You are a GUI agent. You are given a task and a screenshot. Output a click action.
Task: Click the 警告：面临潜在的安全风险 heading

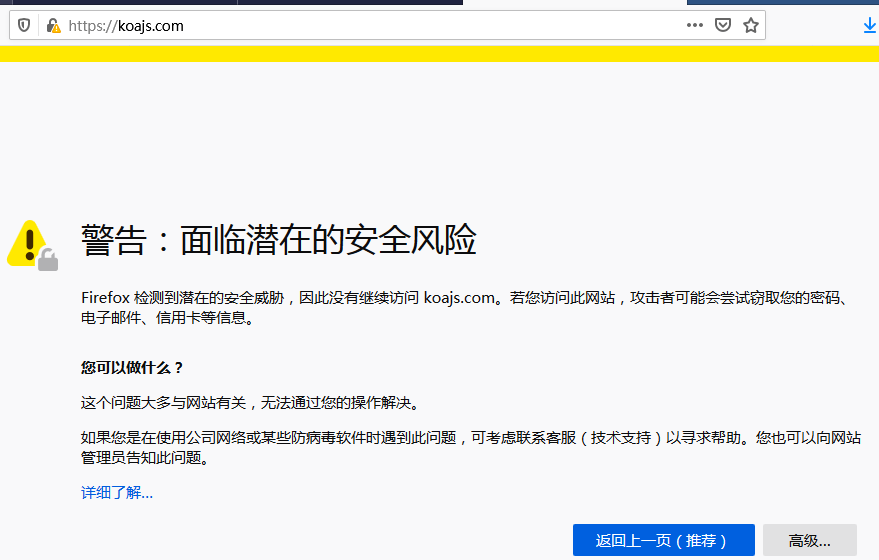click(x=278, y=241)
